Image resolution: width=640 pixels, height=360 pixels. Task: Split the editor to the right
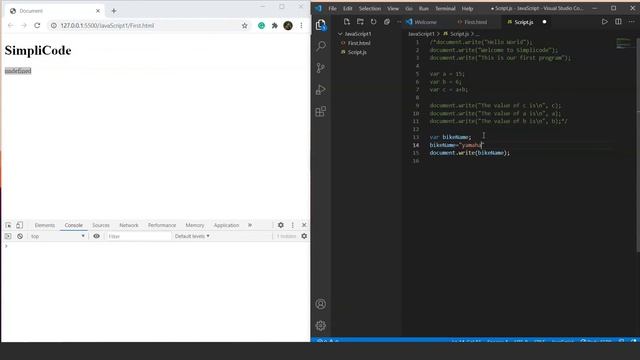(x=618, y=22)
